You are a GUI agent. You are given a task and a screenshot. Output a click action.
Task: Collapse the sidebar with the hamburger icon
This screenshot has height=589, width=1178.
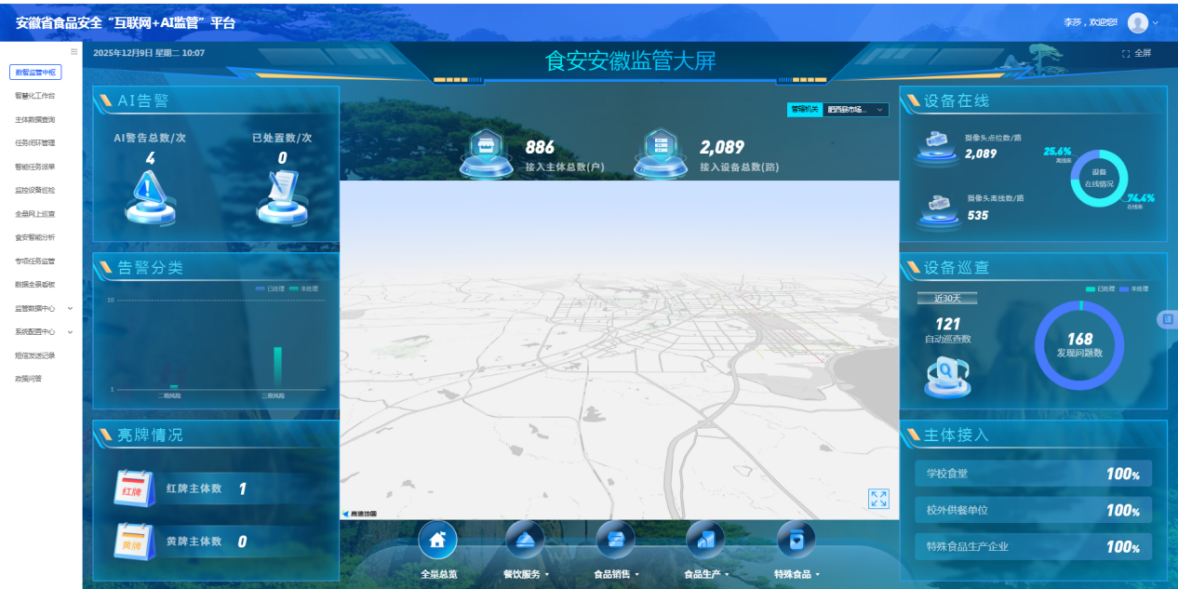pos(74,52)
